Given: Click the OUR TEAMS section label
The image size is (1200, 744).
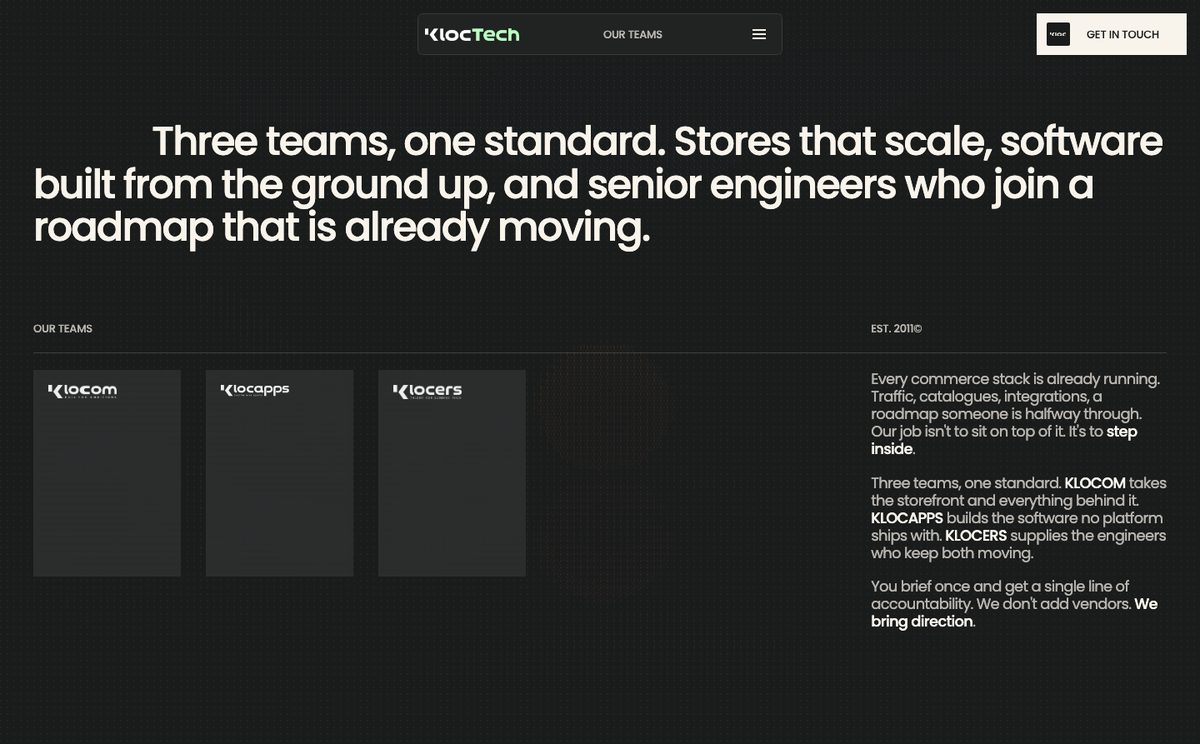Looking at the screenshot, I should (63, 329).
